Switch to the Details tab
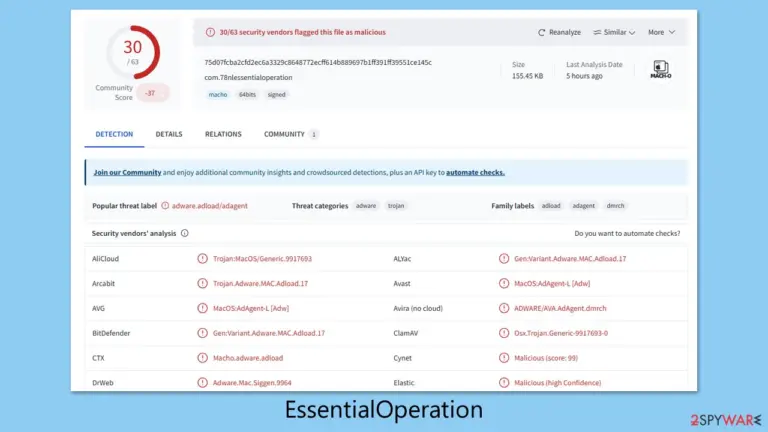 click(x=169, y=134)
